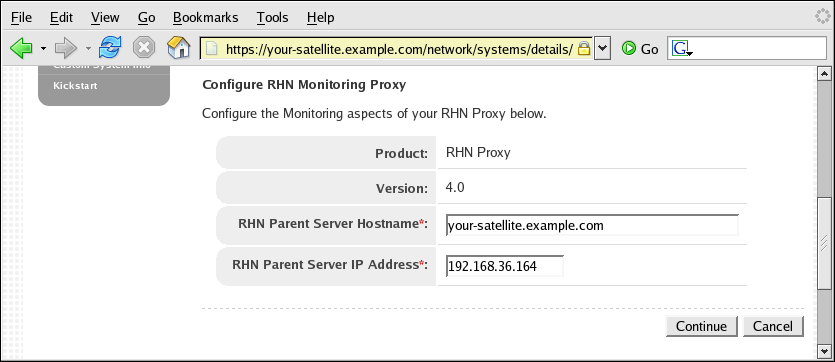835x362 pixels.
Task: Select the Kickstart sidebar link
Action: coord(75,86)
